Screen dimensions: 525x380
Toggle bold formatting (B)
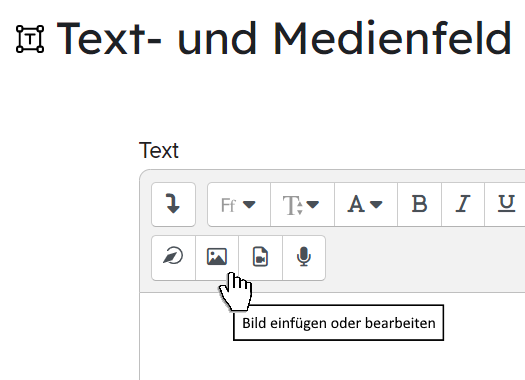[x=420, y=204]
